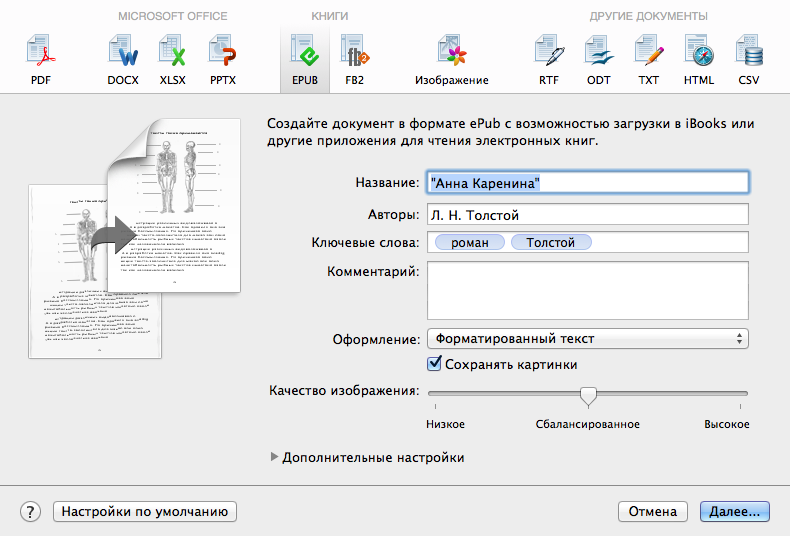
Task: Switch to the TXT format tab
Action: pos(649,58)
